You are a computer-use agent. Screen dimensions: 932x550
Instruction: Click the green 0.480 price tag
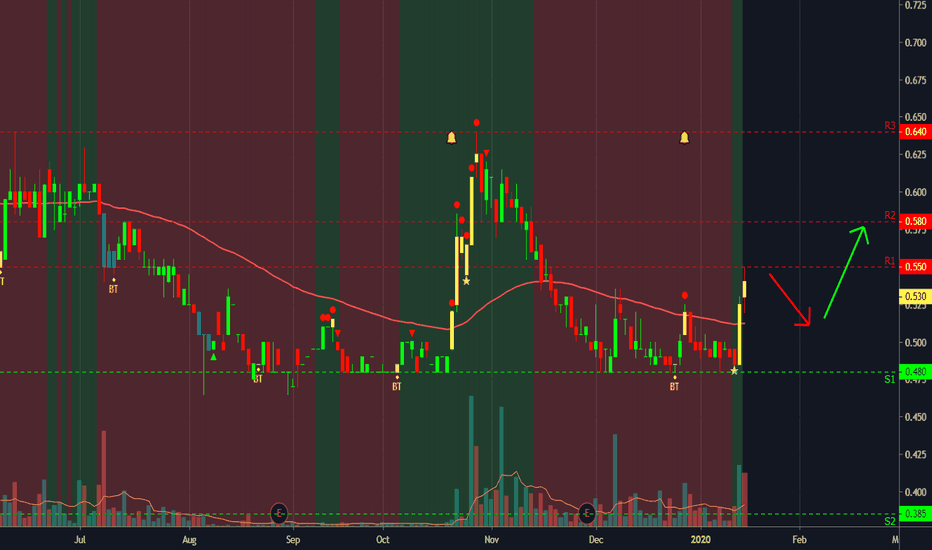point(915,372)
